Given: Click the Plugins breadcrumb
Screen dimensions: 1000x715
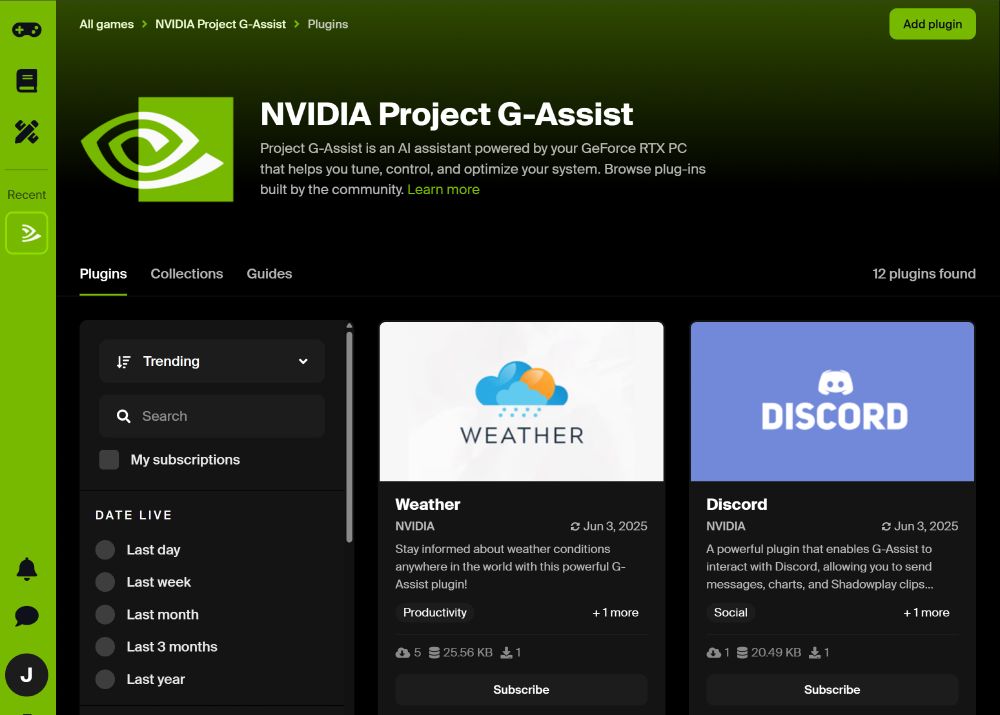Looking at the screenshot, I should click(x=328, y=24).
